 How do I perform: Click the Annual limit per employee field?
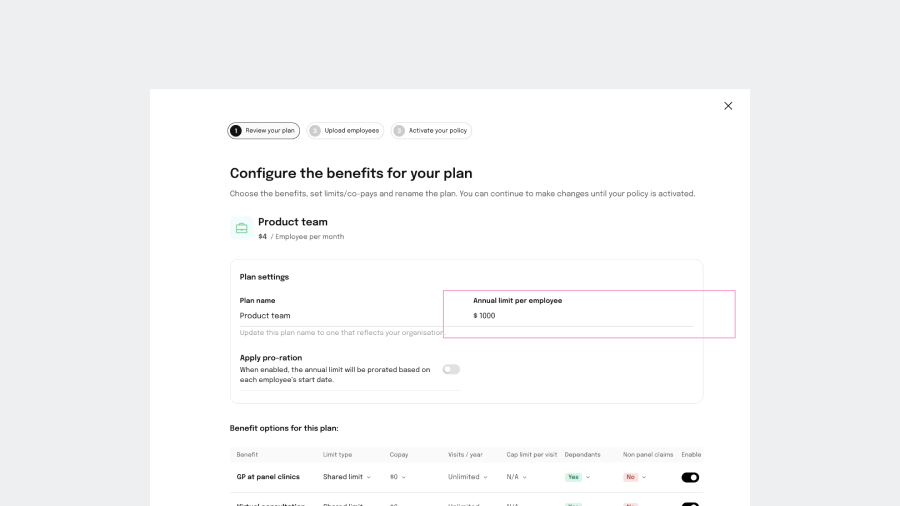click(x=582, y=316)
